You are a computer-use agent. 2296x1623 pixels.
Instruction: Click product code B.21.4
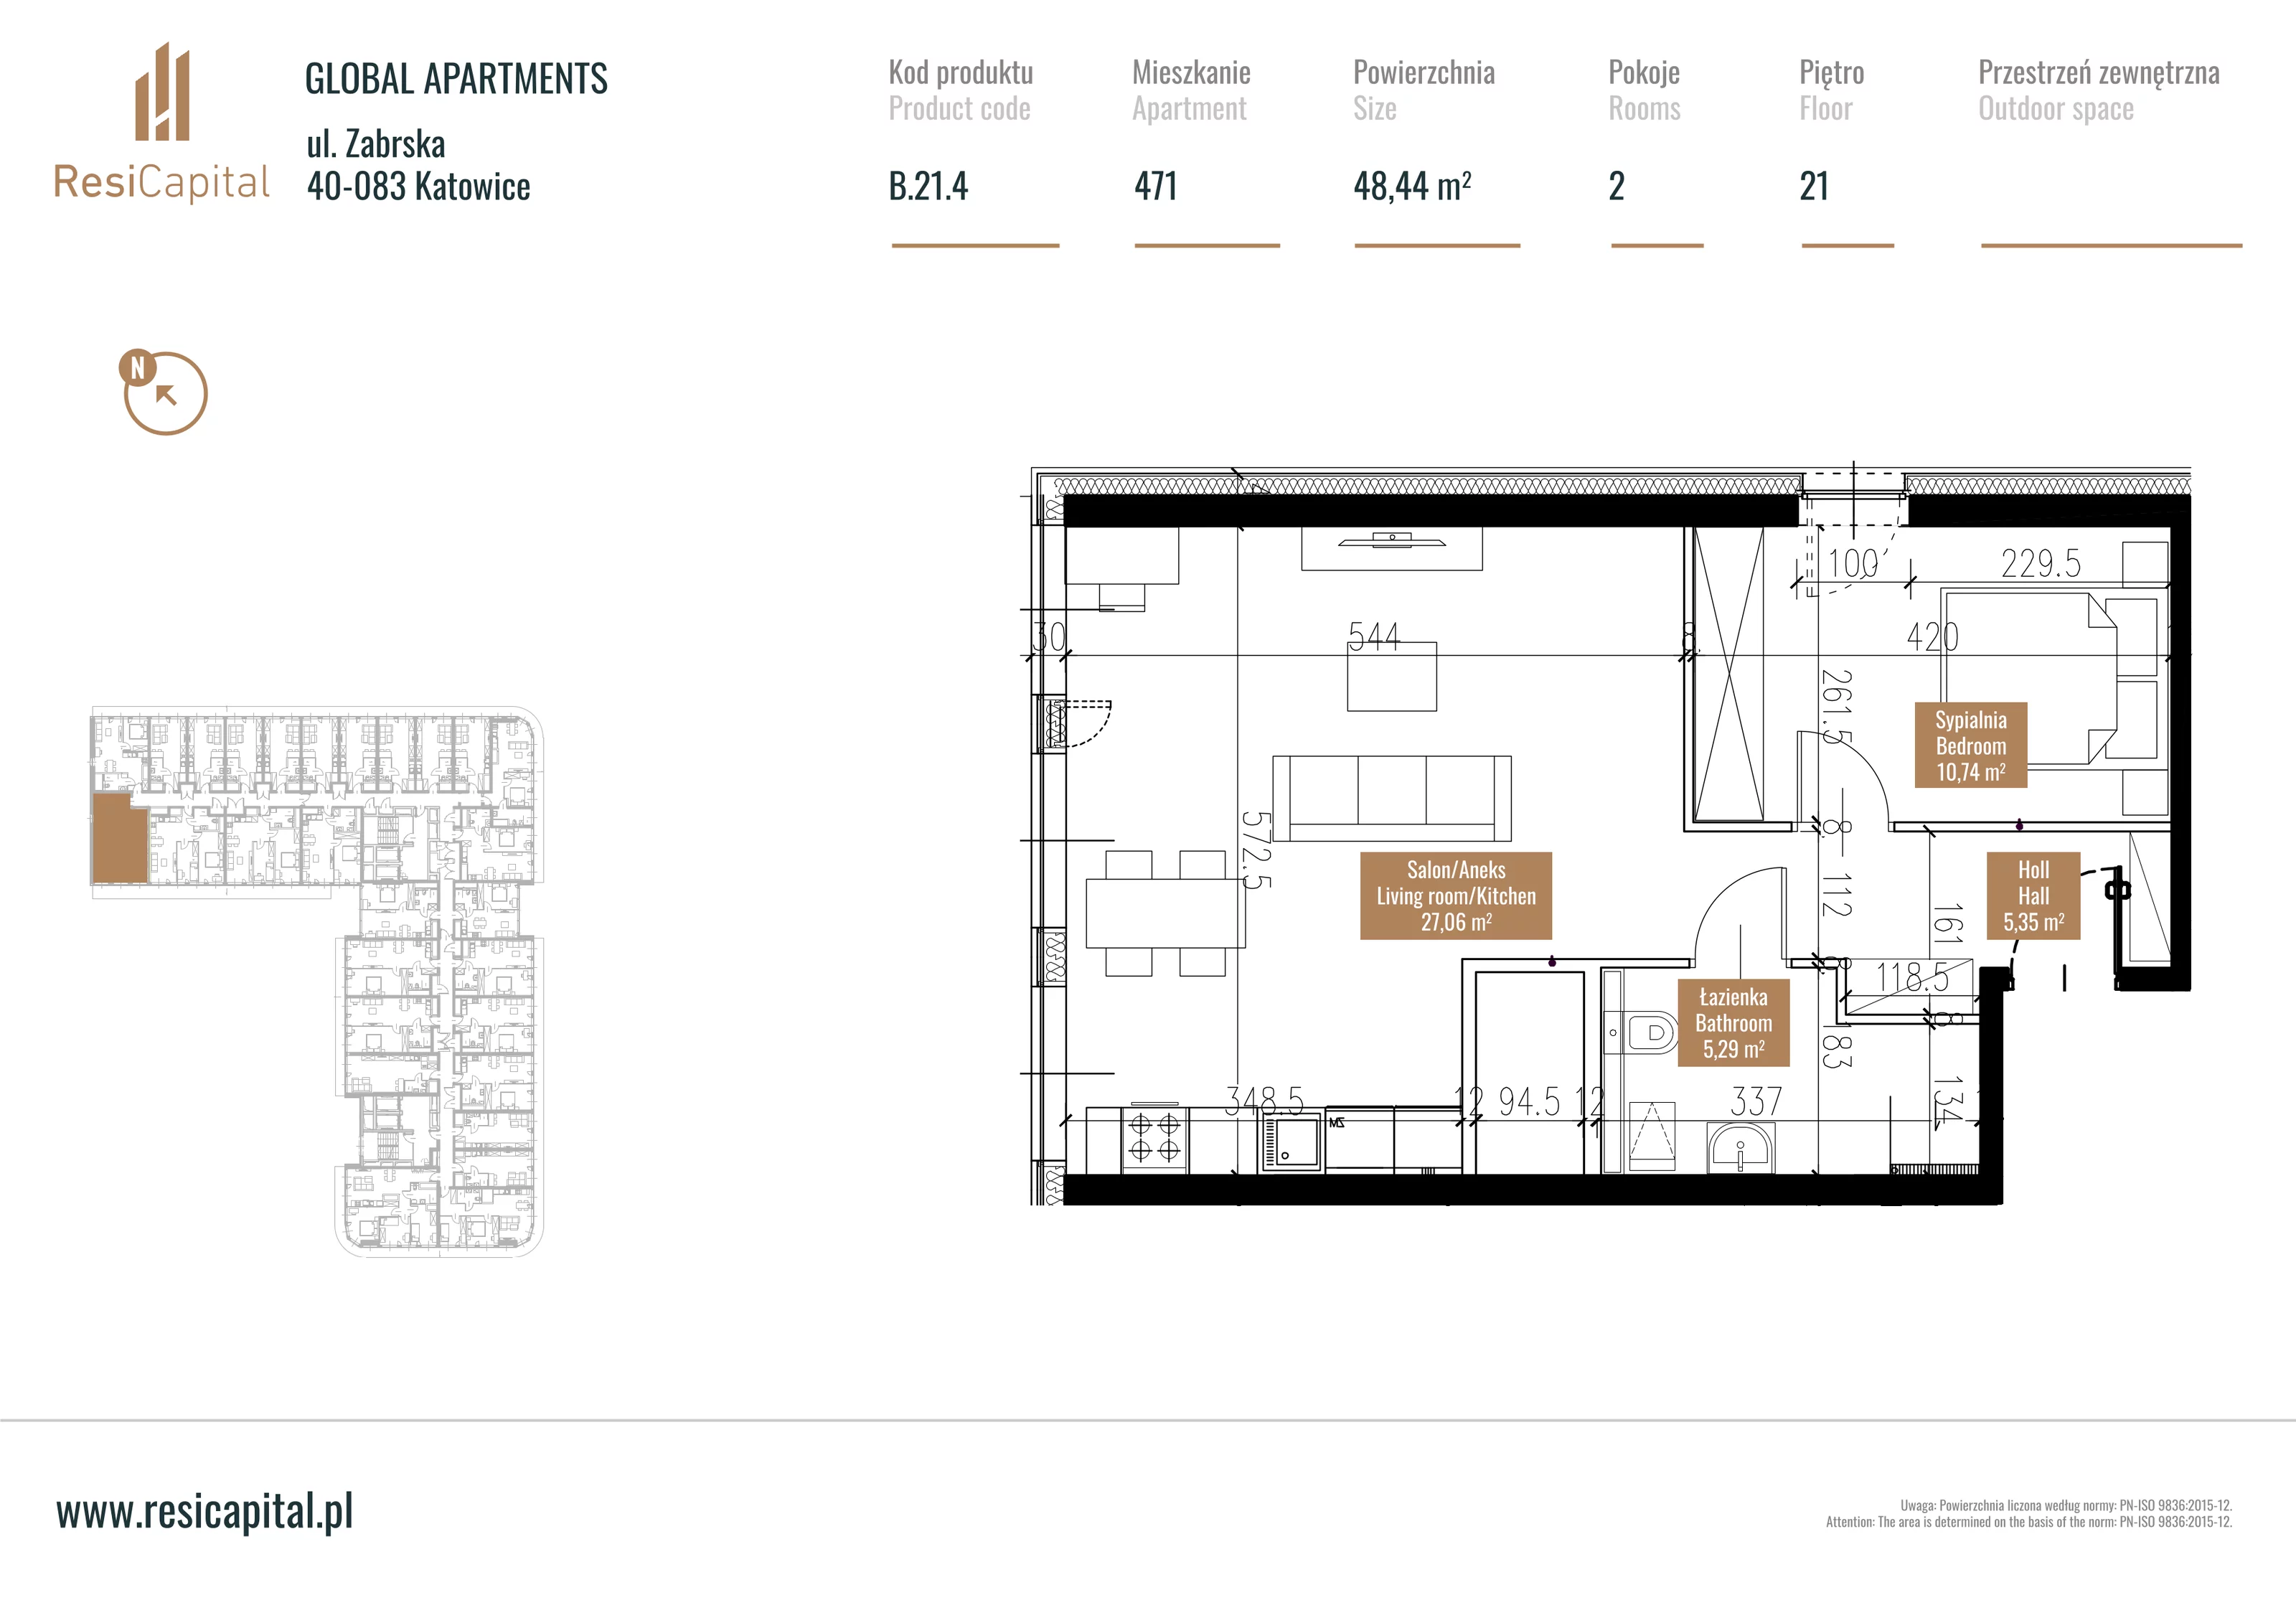point(928,186)
